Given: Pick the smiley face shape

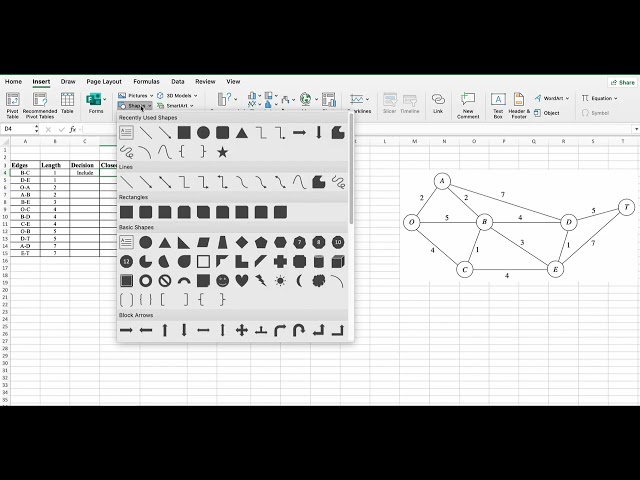Looking at the screenshot, I should [x=222, y=281].
